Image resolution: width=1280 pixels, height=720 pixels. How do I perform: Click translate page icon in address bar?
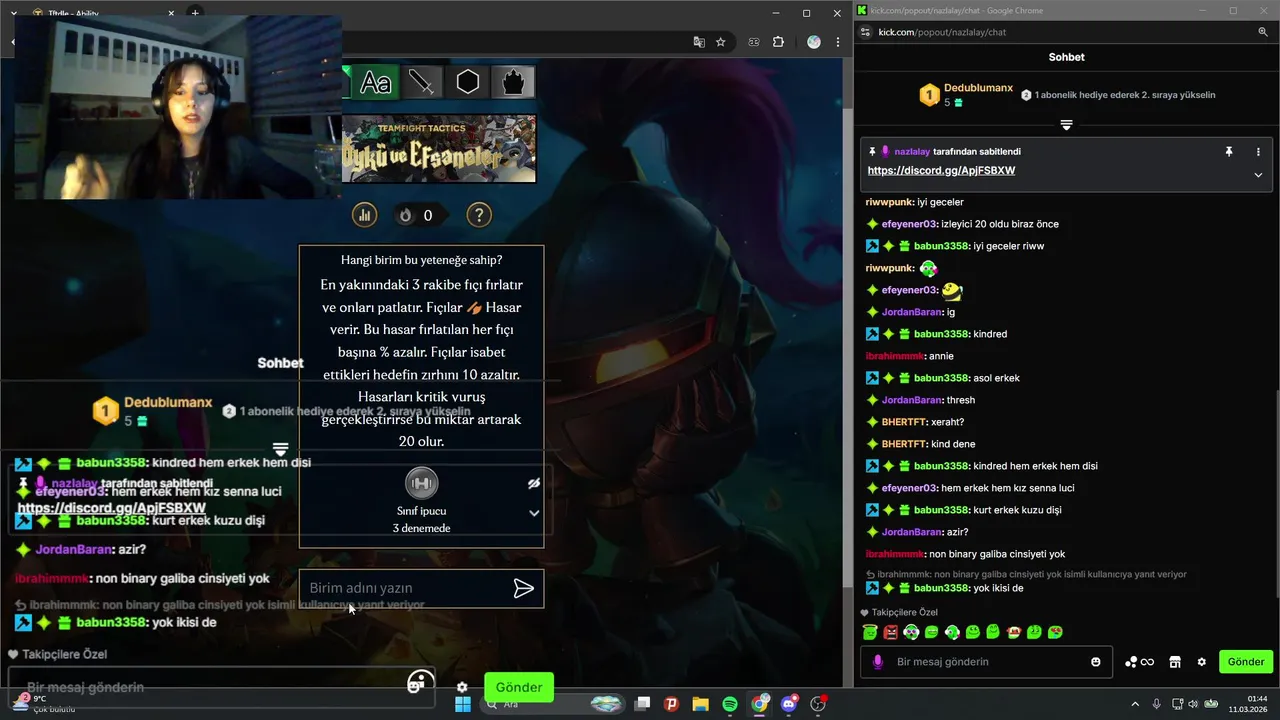[x=699, y=42]
